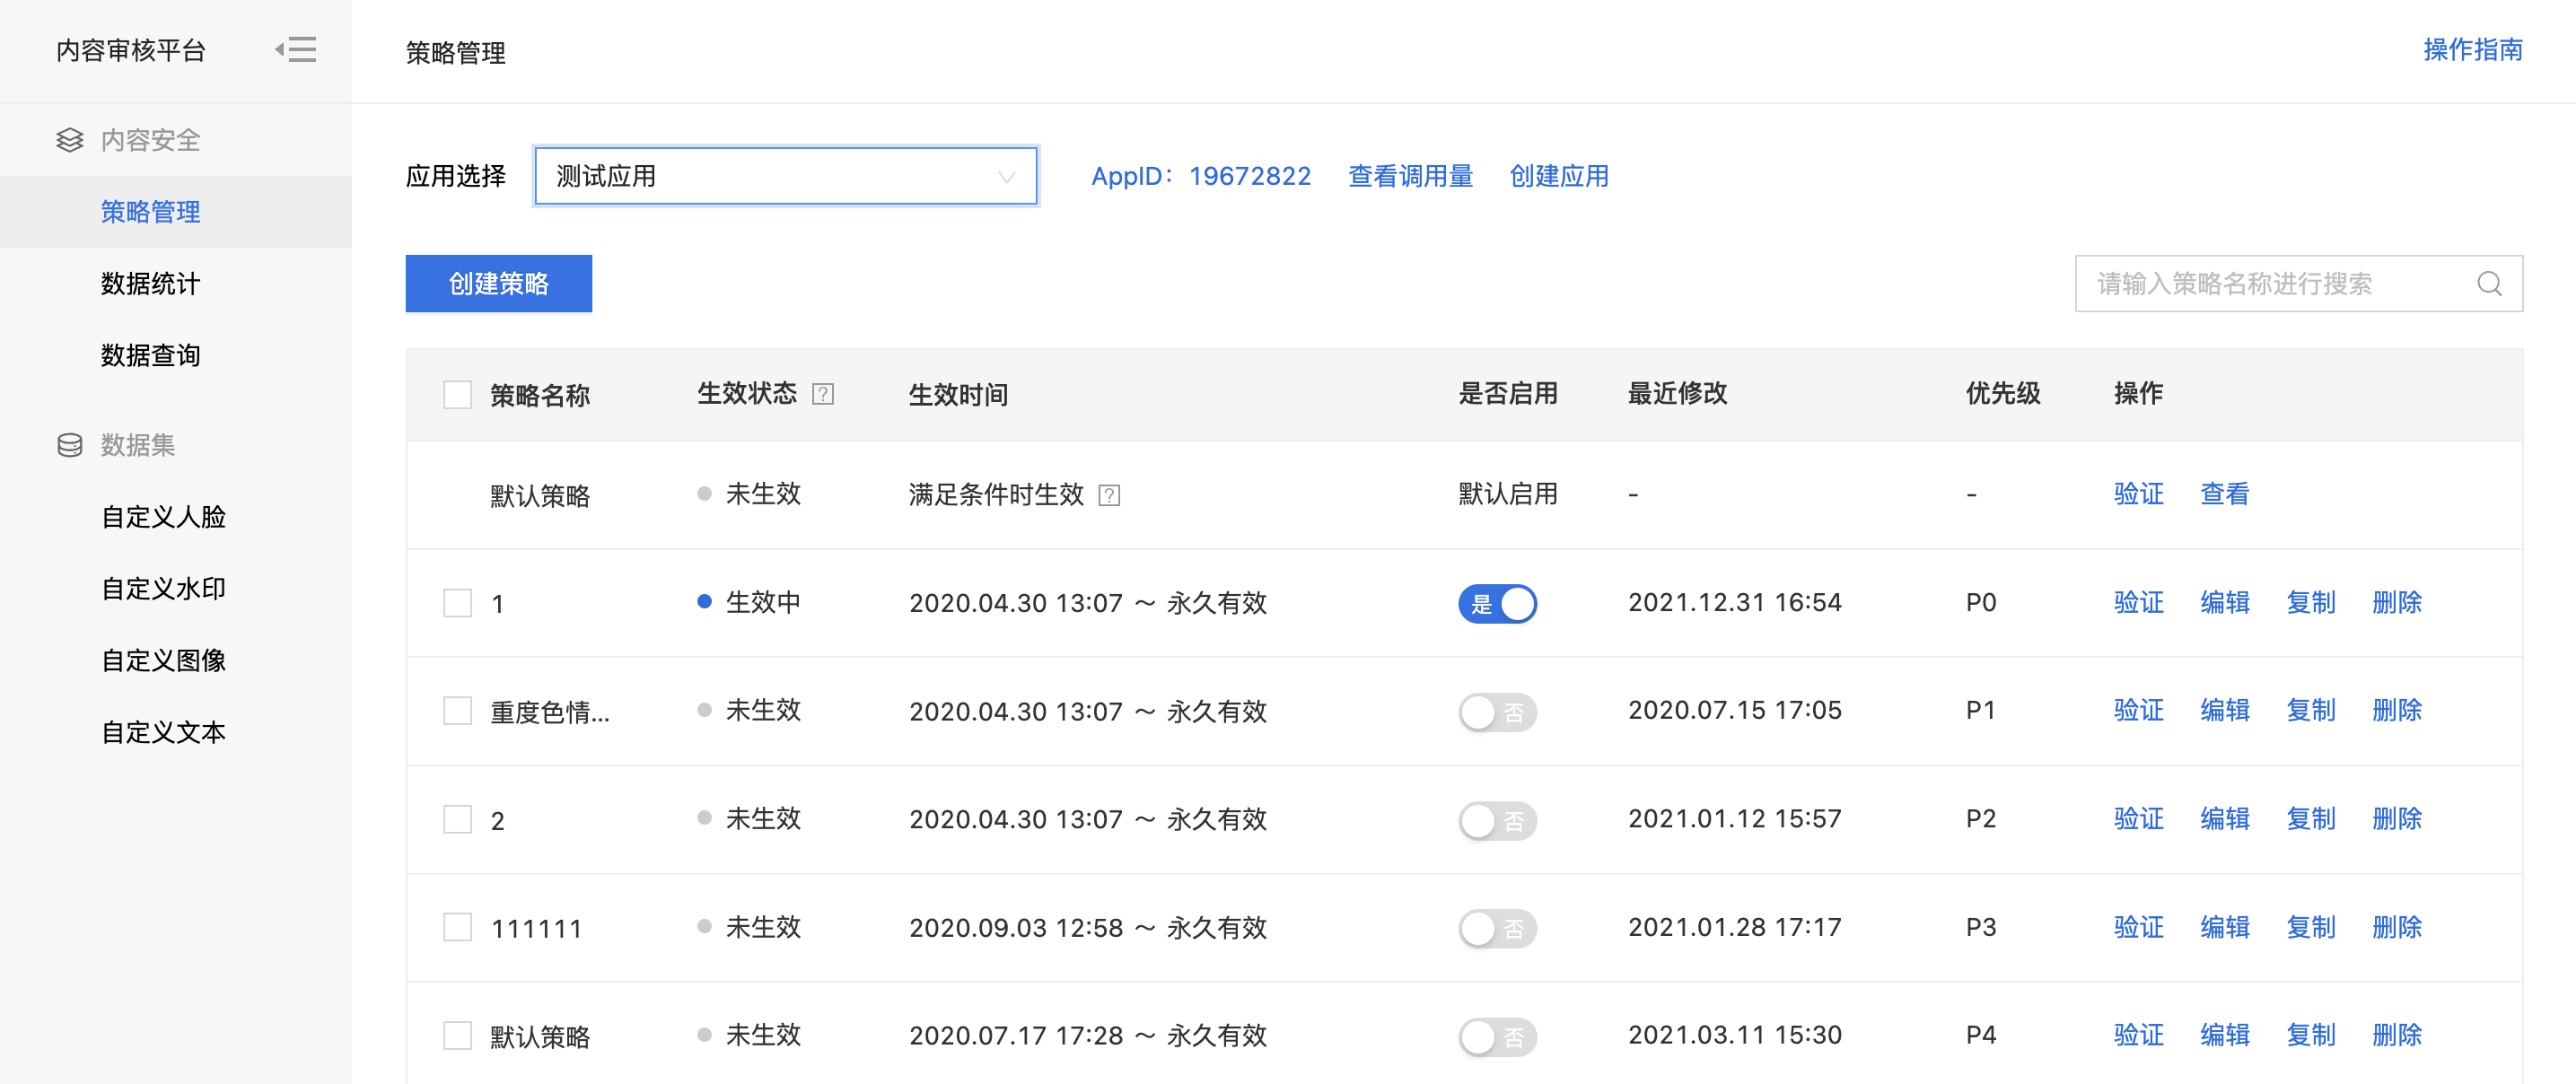Open 数据统计 in the sidebar
Viewport: 2576px width, 1084px height.
(x=150, y=284)
